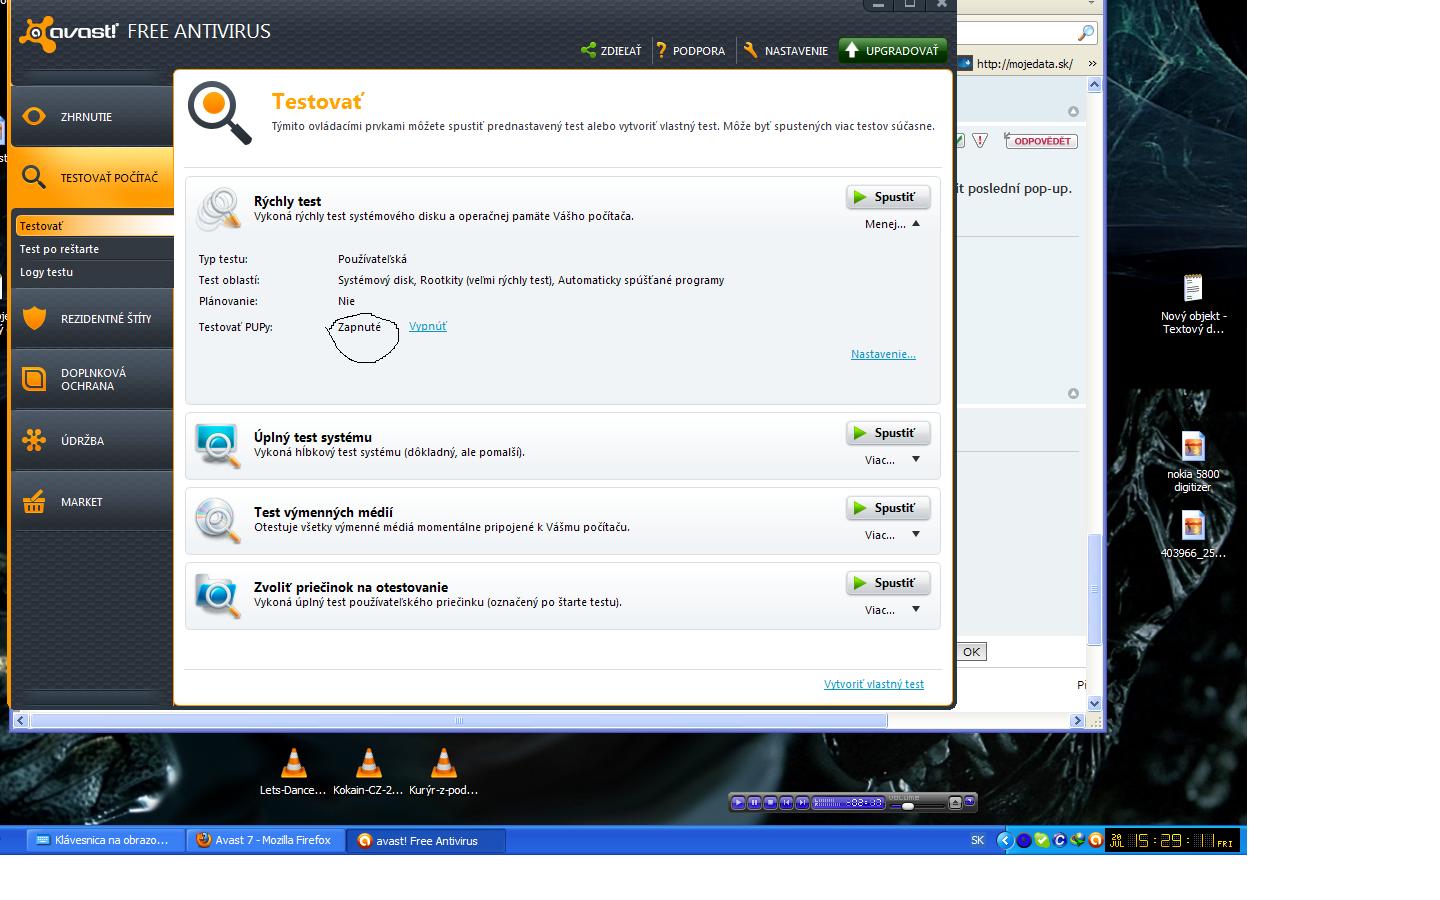Switch to avast! Free Antivirus taskbar item
Image resolution: width=1440 pixels, height=900 pixels.
pos(426,841)
